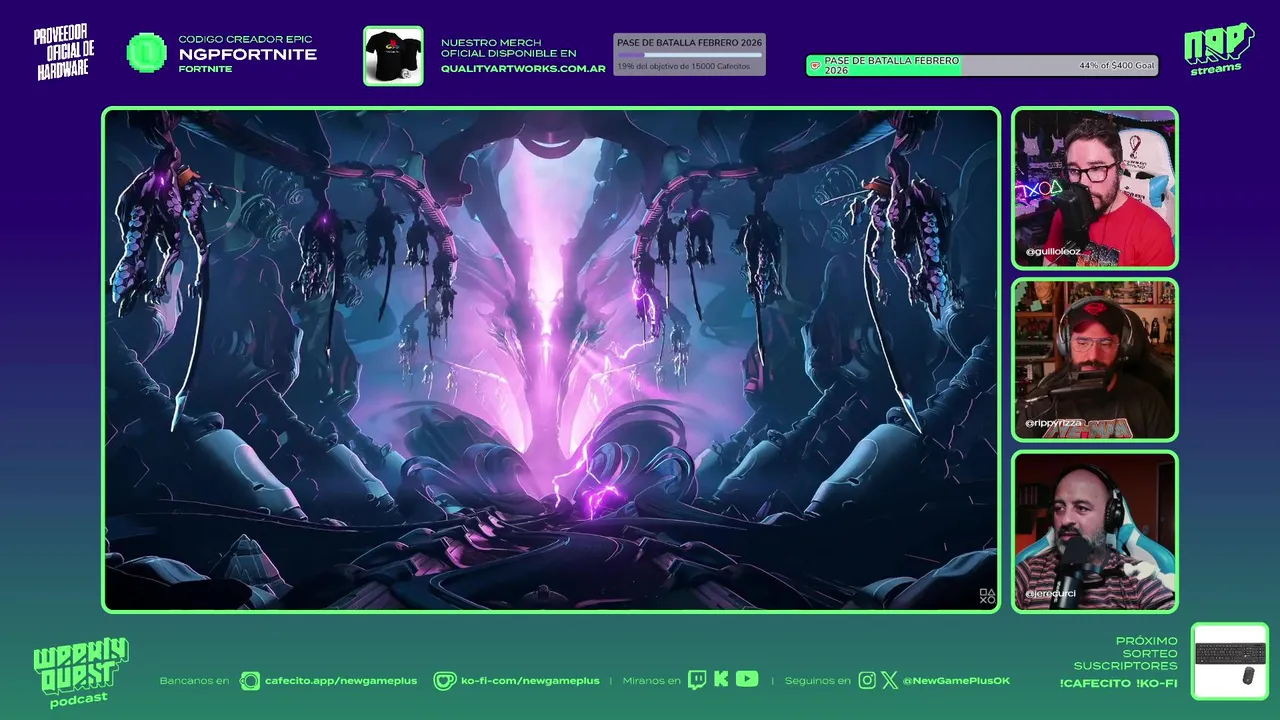
Task: Click 'PASE DE BATALLA FEBRERO 2026' Cafecito title
Action: click(x=689, y=43)
